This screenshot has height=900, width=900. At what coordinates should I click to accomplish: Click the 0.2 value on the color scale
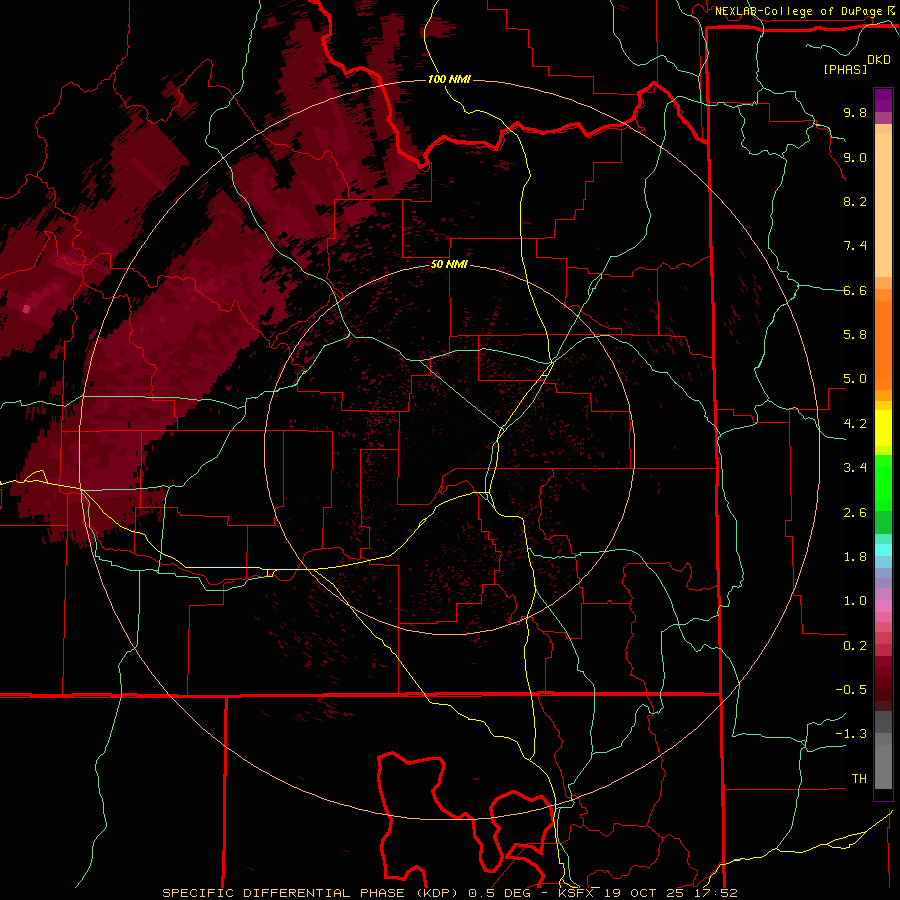[x=855, y=646]
